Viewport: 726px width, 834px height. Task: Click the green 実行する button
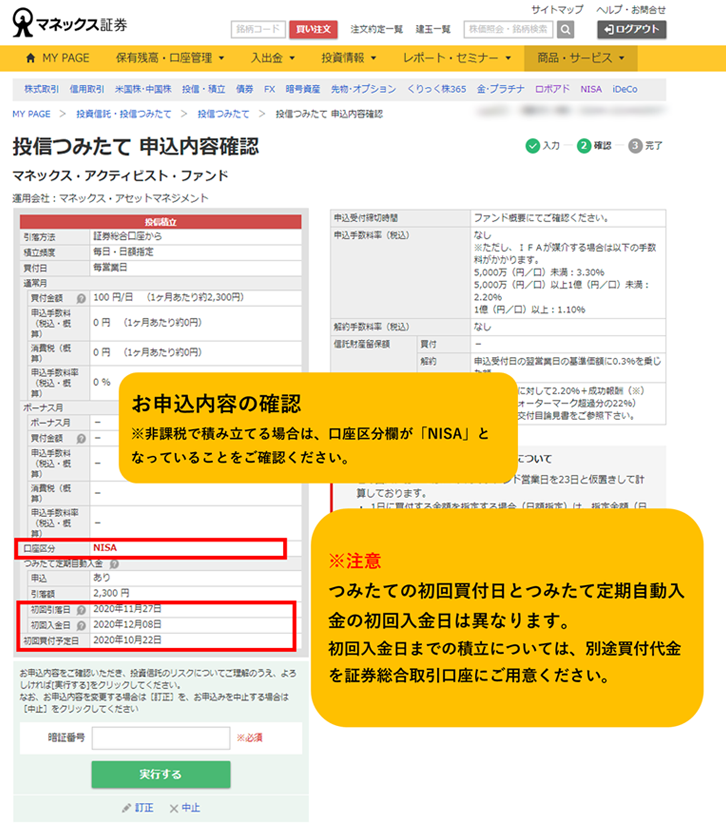pyautogui.click(x=161, y=774)
